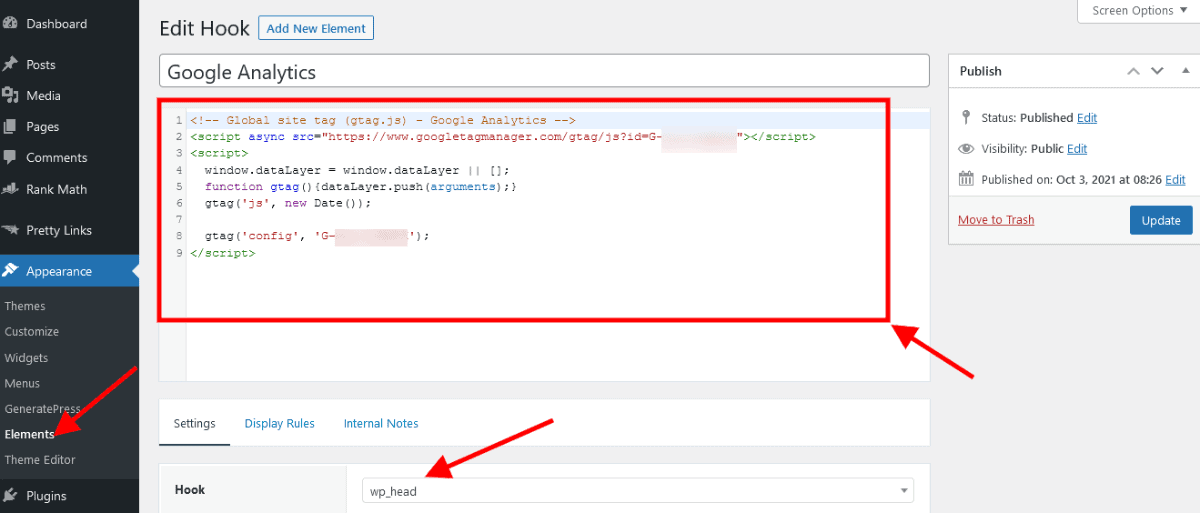Click the gtag('config' code line
1200x513 pixels.
pos(317,236)
